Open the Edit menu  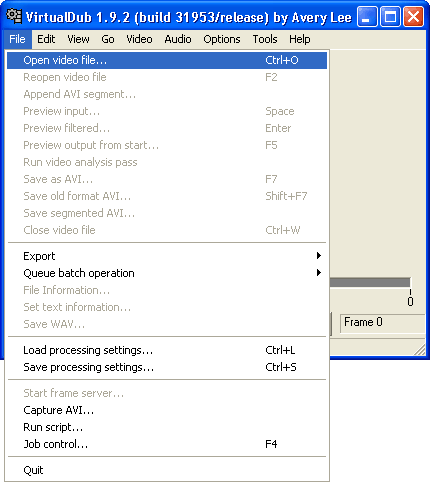(46, 39)
